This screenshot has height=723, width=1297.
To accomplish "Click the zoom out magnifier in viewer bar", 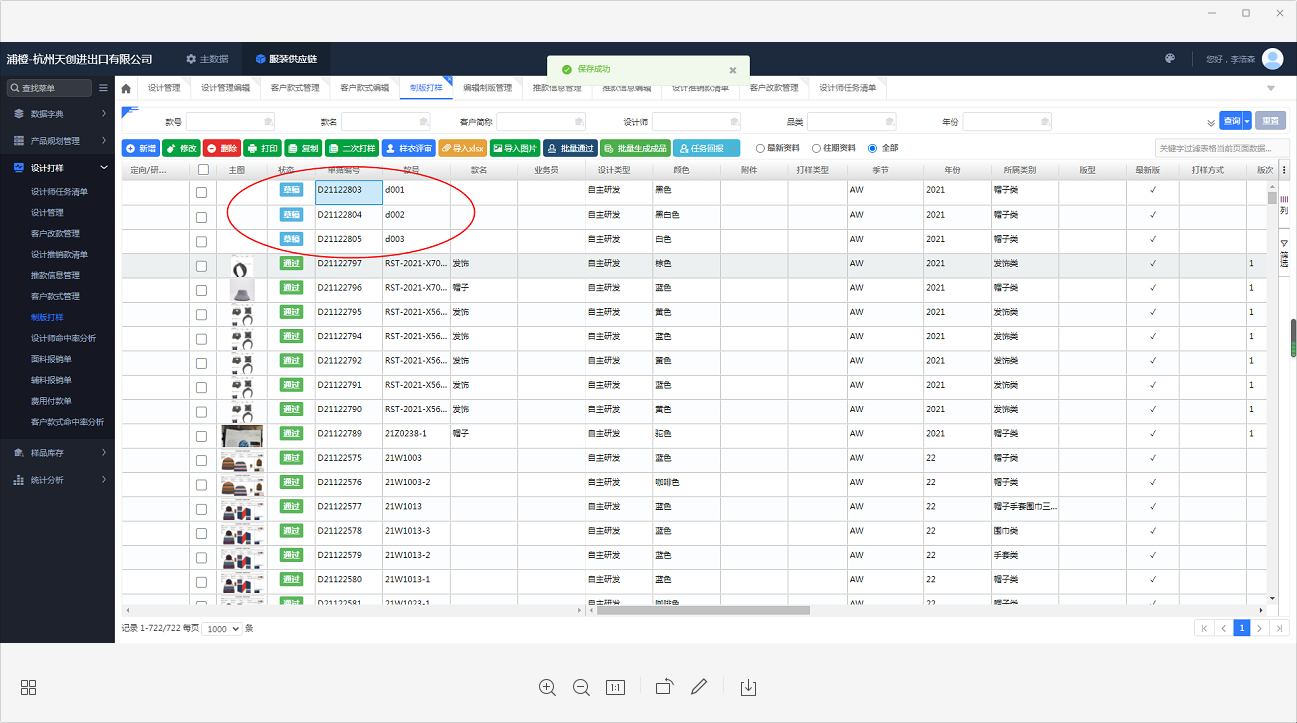I will click(x=581, y=687).
